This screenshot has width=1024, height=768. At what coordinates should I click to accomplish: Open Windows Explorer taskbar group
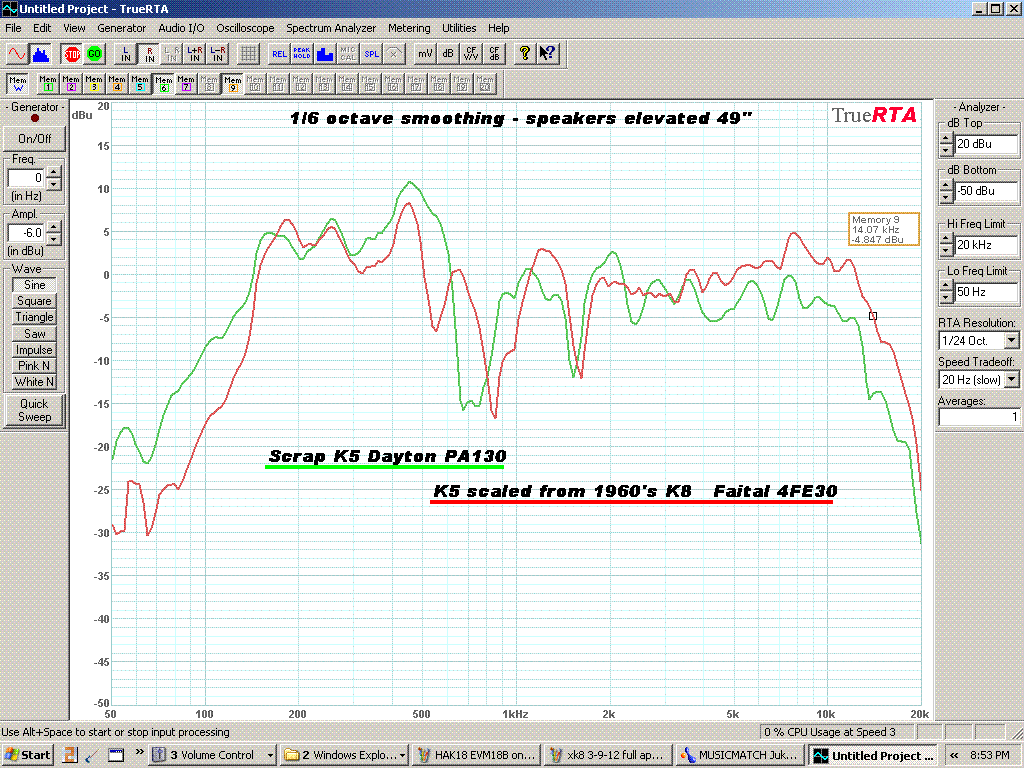coord(345,755)
